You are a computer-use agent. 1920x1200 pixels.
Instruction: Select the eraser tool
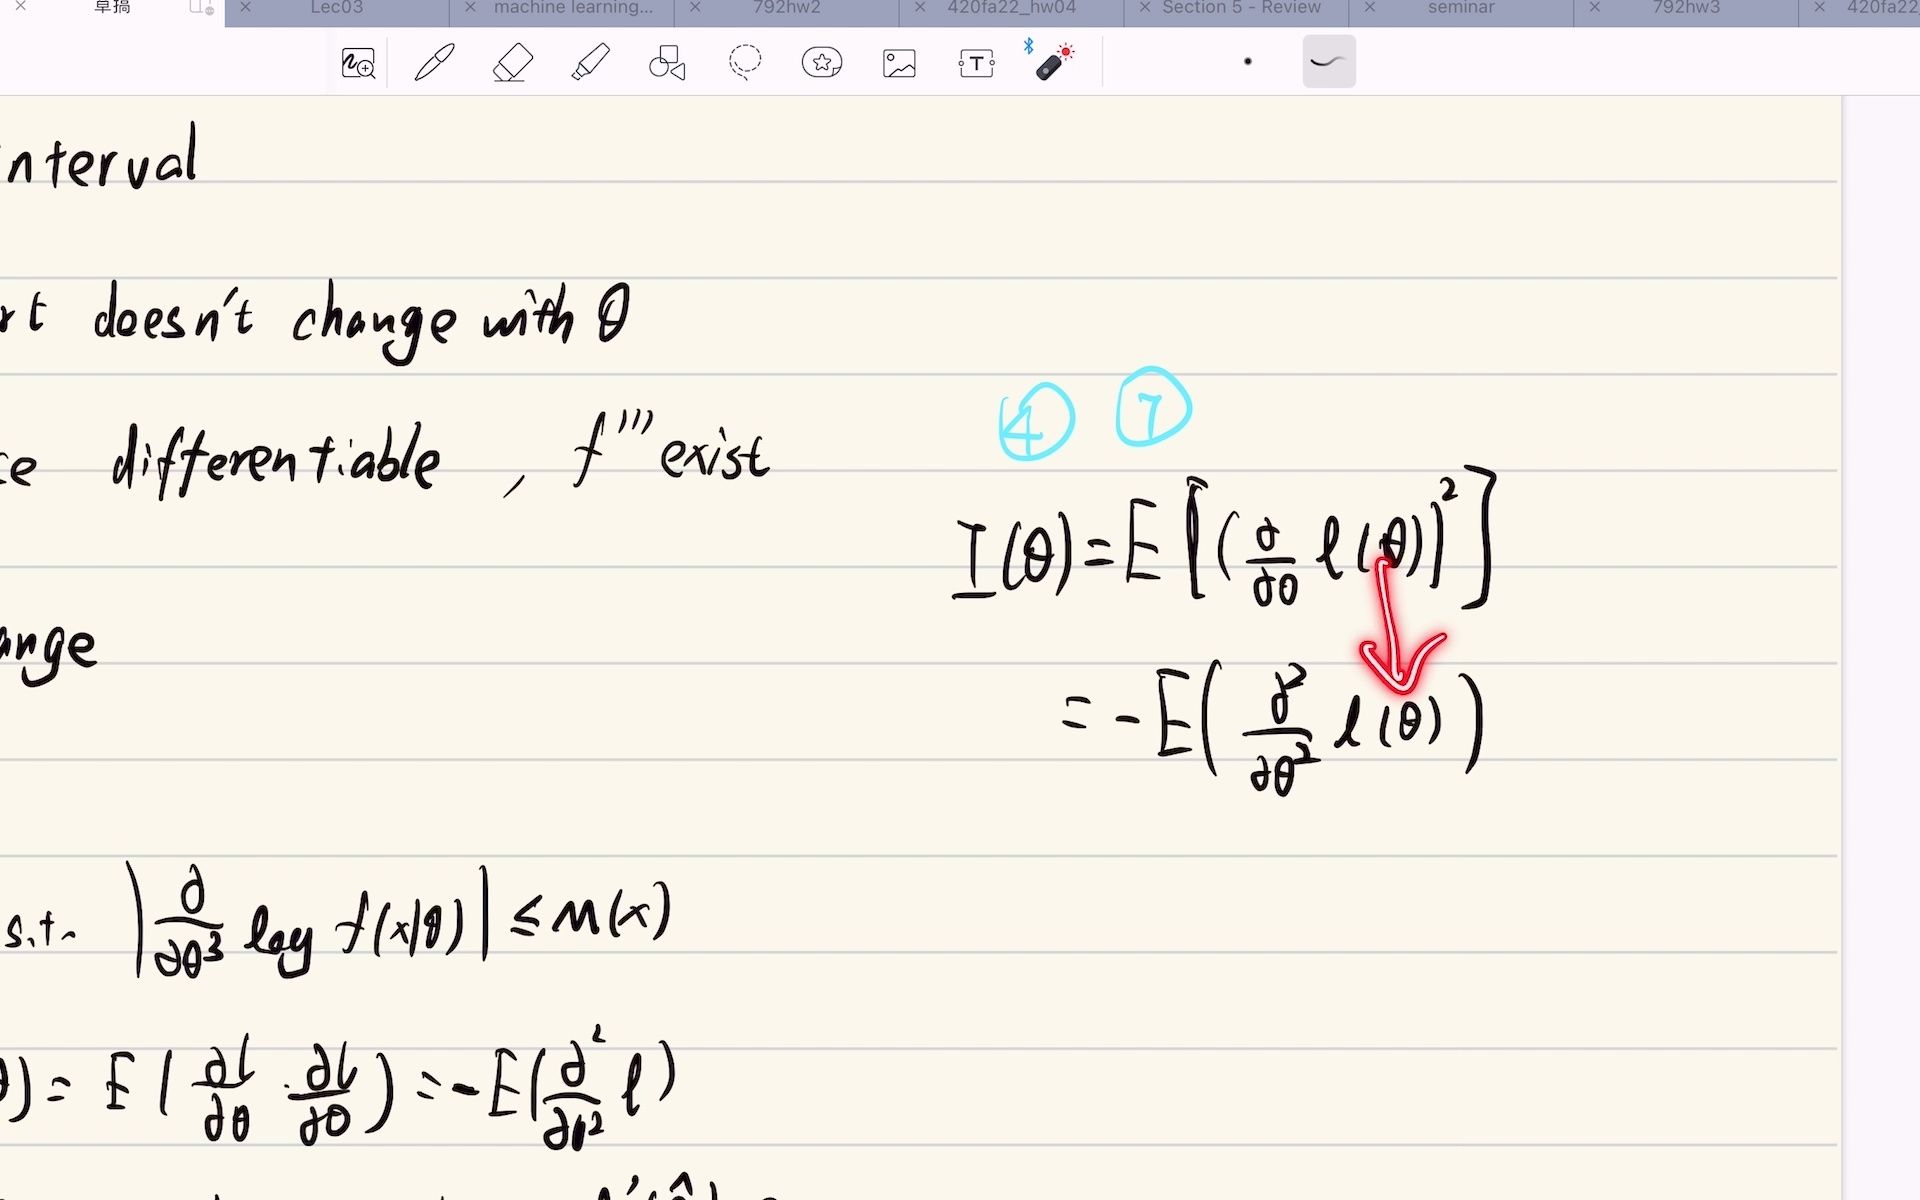coord(513,62)
